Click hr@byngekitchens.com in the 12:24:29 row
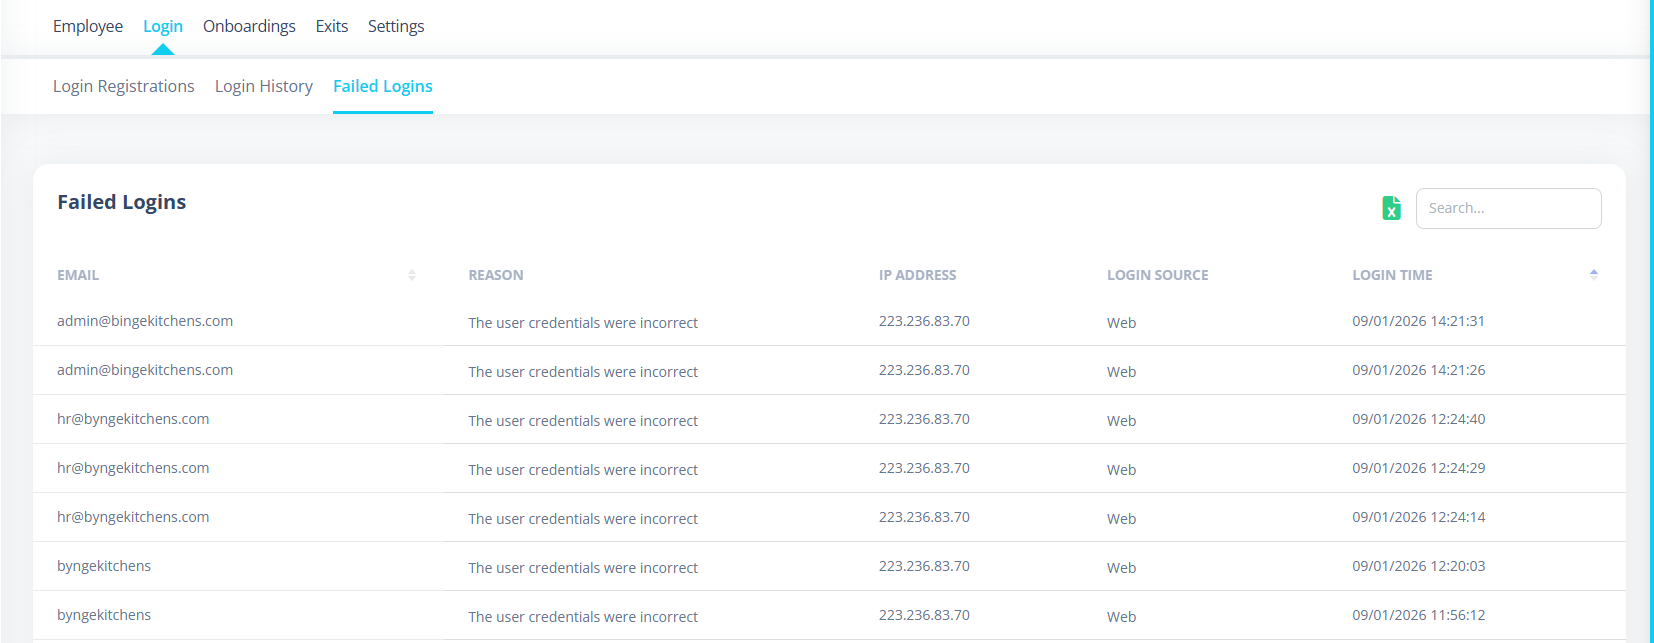Screen dimensions: 1654x643 tap(133, 468)
